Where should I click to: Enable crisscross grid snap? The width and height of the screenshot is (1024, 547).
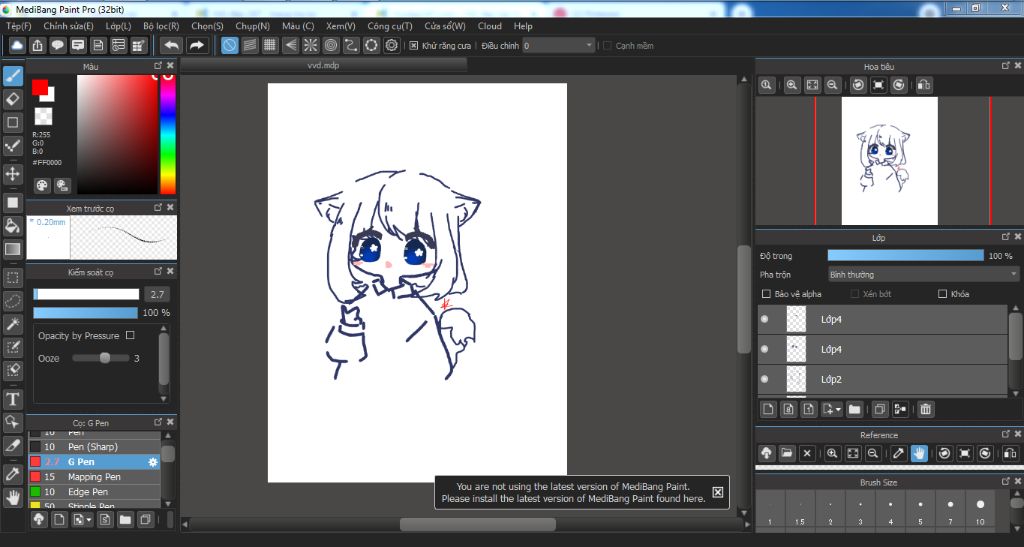pyautogui.click(x=270, y=45)
